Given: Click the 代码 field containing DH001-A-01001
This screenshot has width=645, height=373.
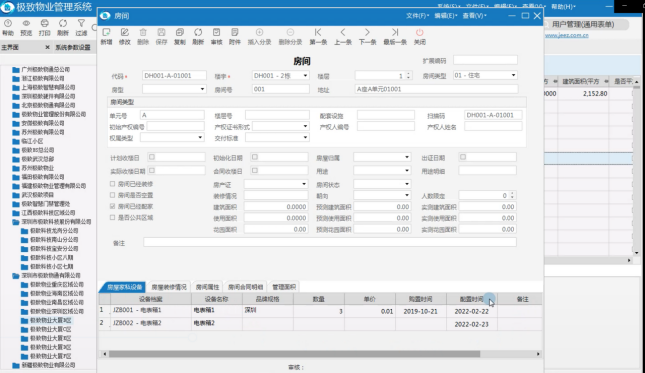Looking at the screenshot, I should coord(174,76).
